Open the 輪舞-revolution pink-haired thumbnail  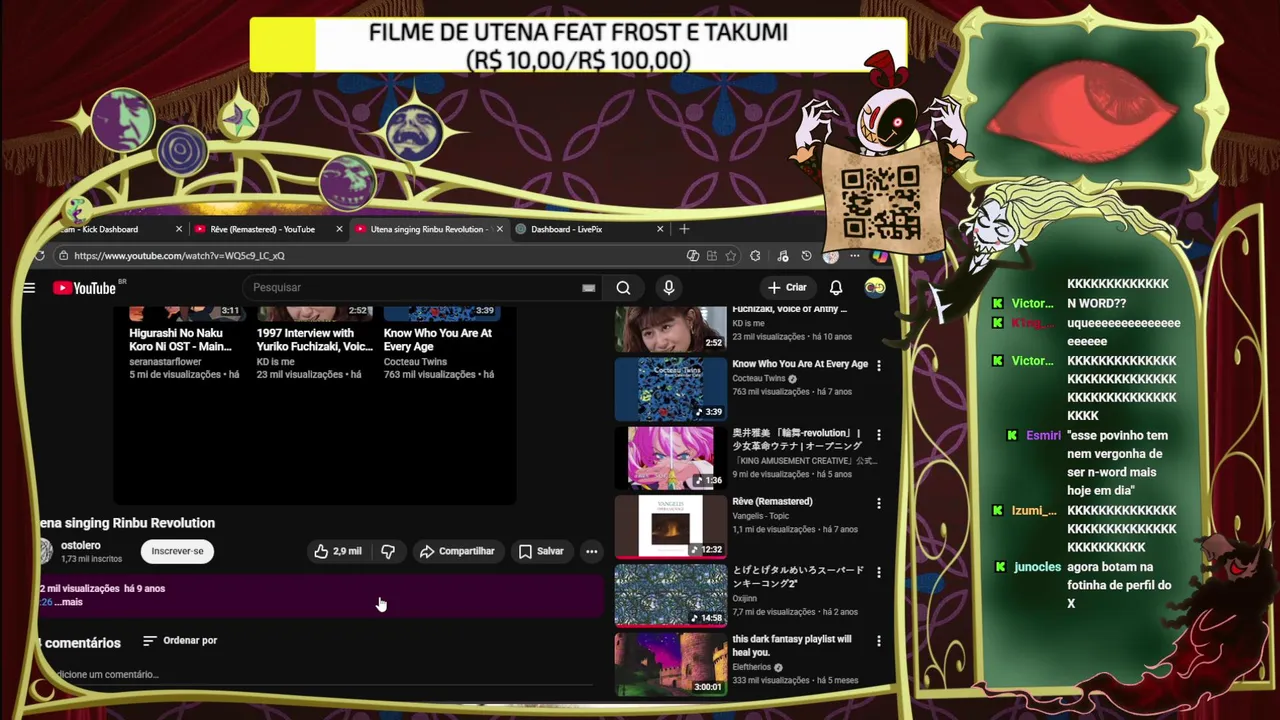tap(670, 457)
